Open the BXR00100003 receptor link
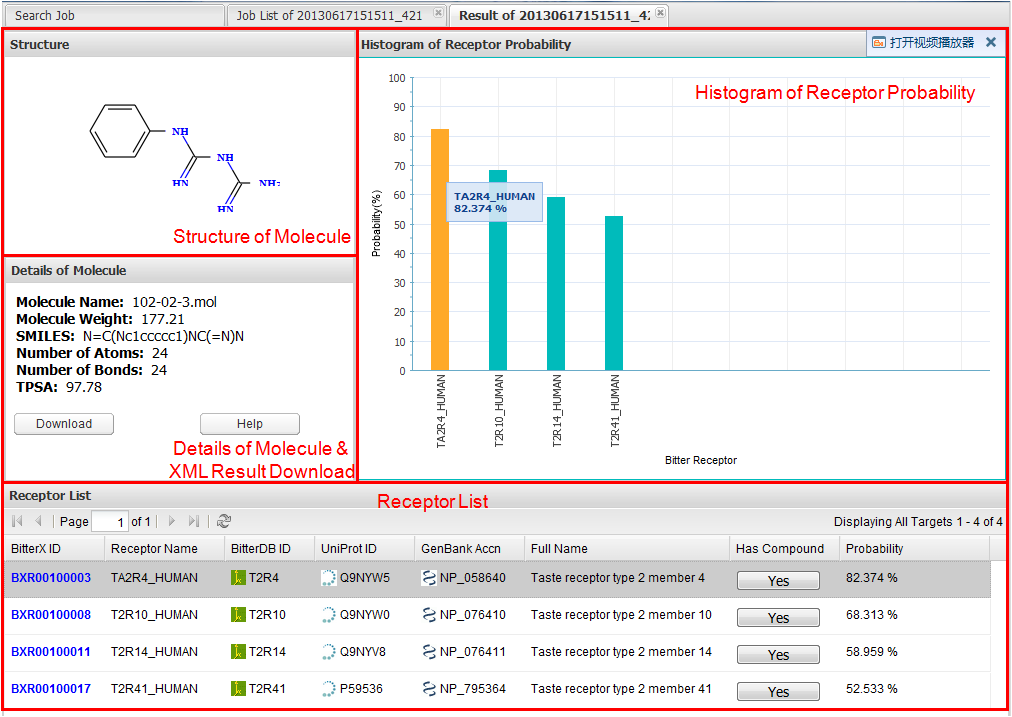The image size is (1012, 717). [x=51, y=578]
